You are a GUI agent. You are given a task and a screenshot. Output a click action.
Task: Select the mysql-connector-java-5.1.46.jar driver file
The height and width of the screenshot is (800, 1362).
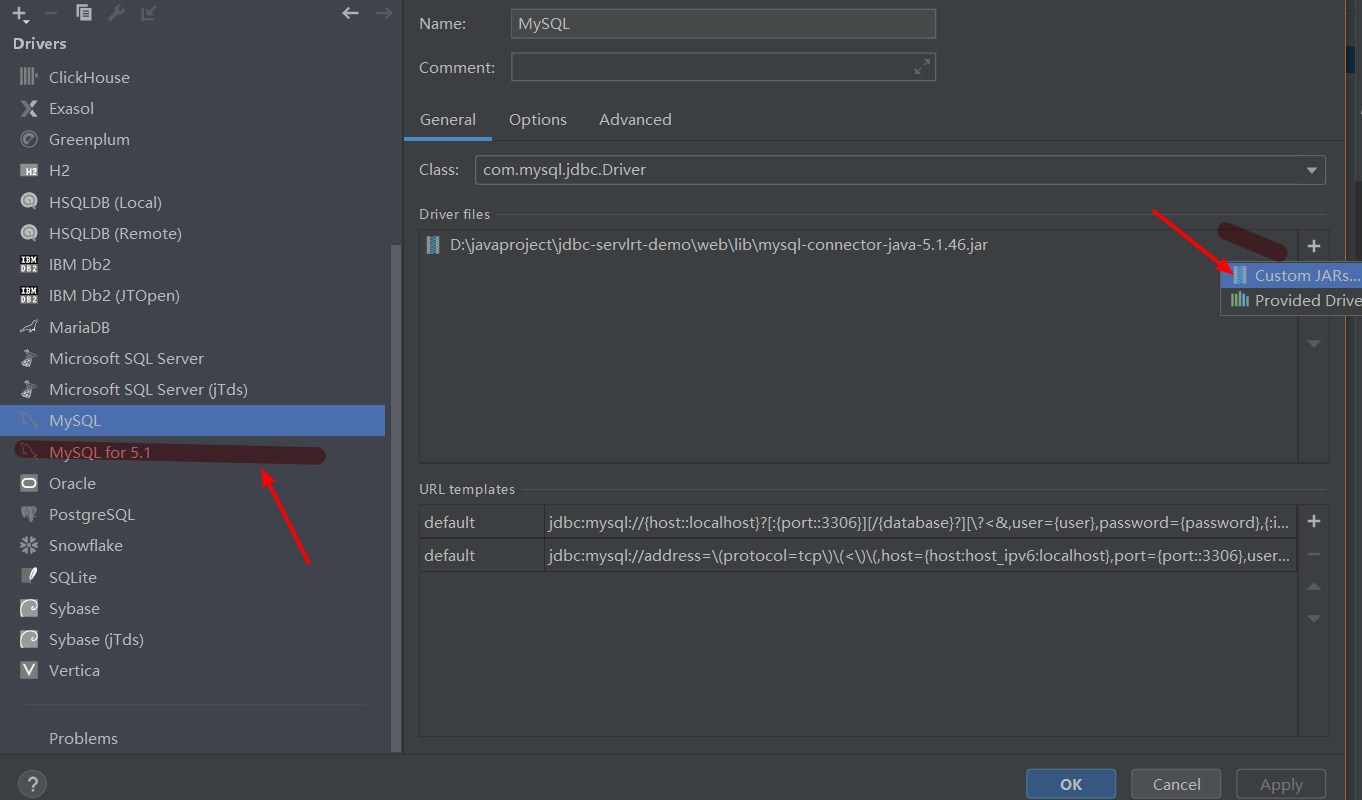858,245
